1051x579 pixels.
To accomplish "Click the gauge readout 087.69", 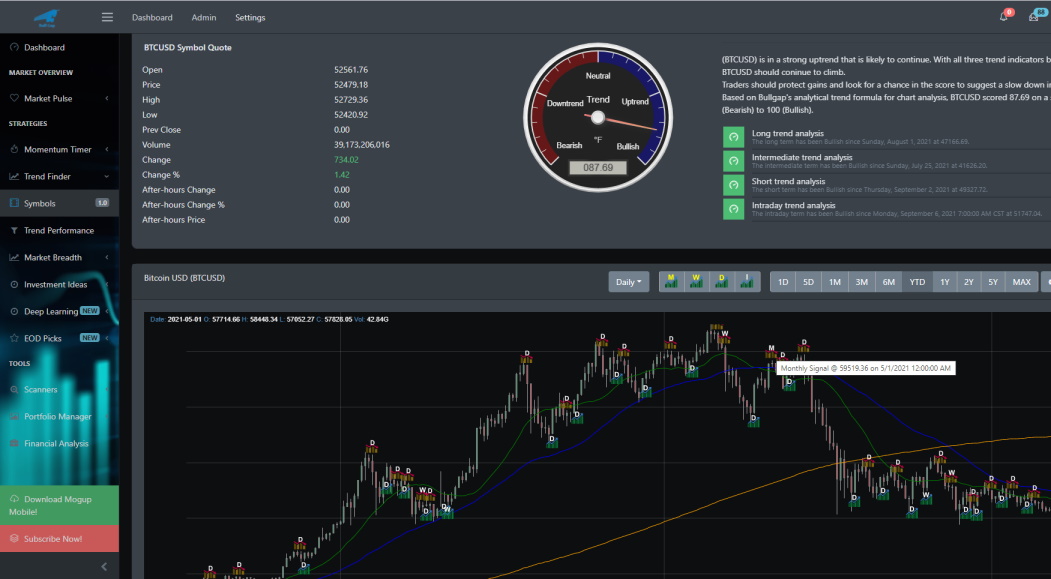I will tap(598, 168).
